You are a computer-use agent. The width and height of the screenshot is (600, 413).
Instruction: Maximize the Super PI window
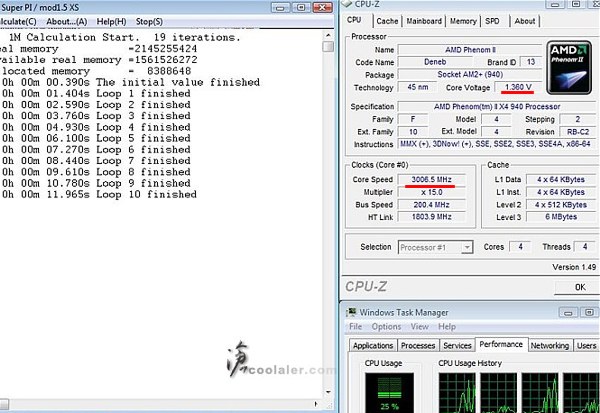tap(301, 8)
